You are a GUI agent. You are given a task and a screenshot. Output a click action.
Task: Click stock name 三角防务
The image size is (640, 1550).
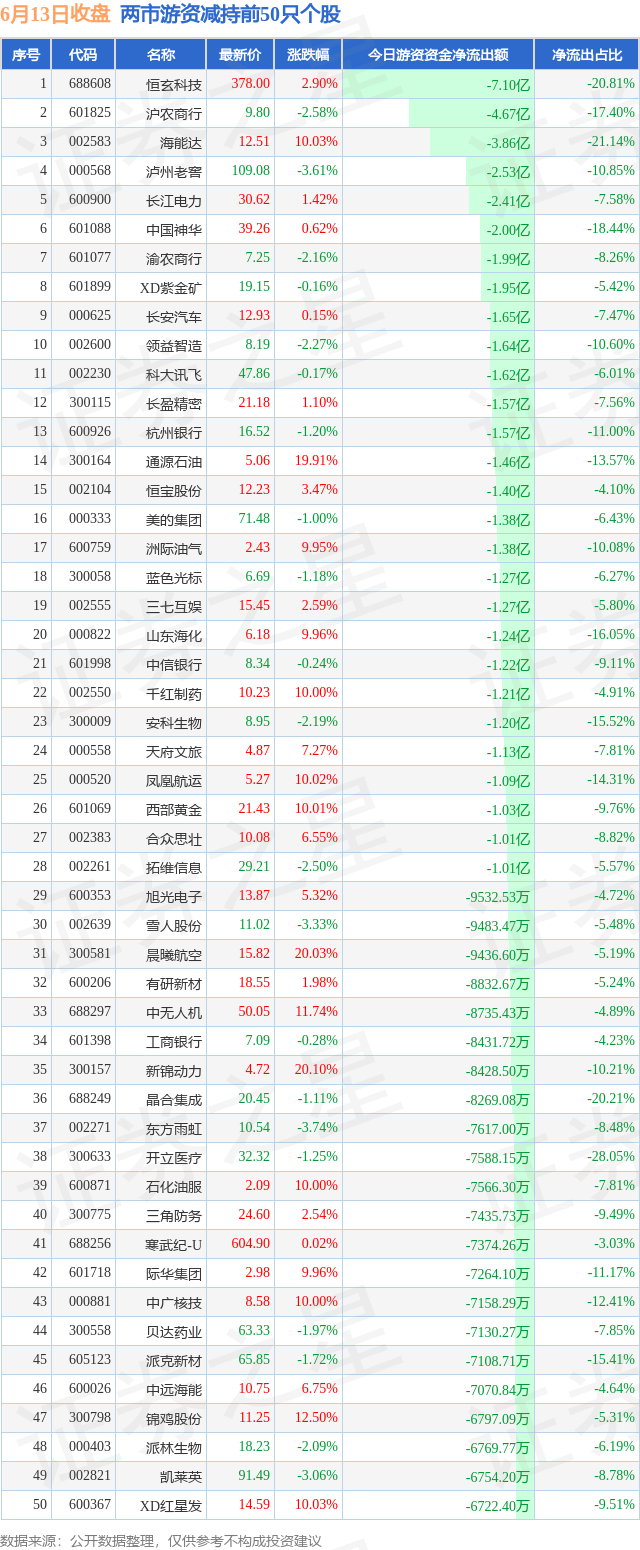coord(174,1215)
